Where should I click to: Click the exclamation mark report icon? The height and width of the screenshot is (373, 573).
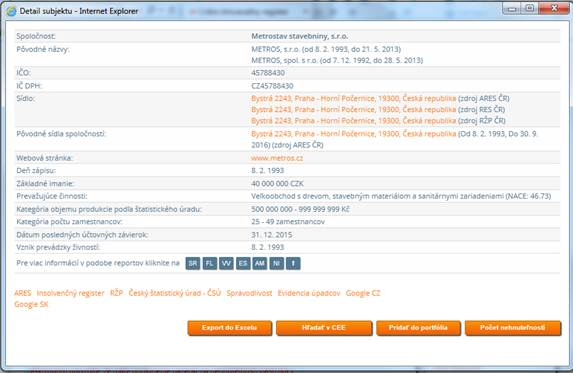pos(293,263)
